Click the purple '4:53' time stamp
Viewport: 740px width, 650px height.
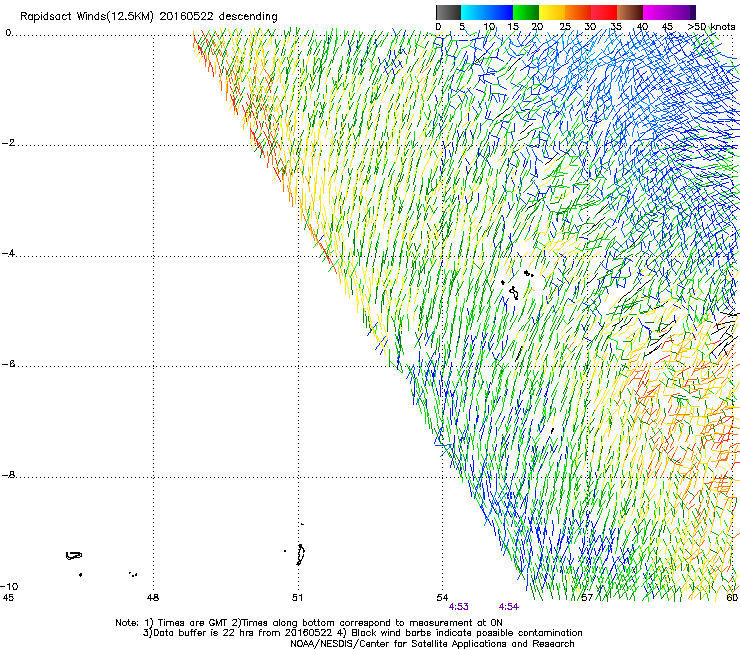(459, 607)
